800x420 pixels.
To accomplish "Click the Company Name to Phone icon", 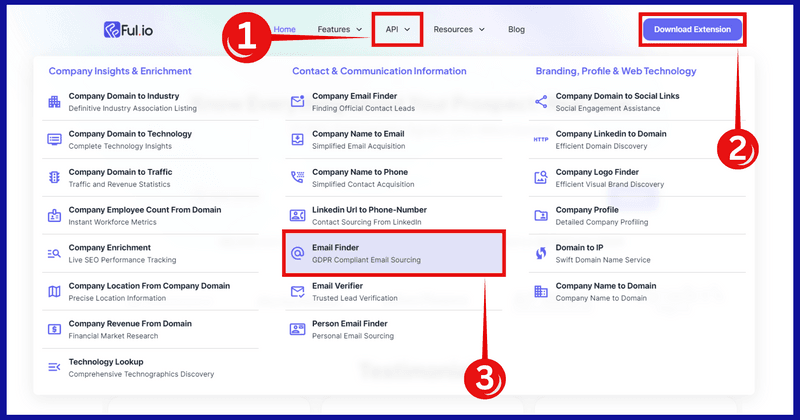I will [297, 177].
